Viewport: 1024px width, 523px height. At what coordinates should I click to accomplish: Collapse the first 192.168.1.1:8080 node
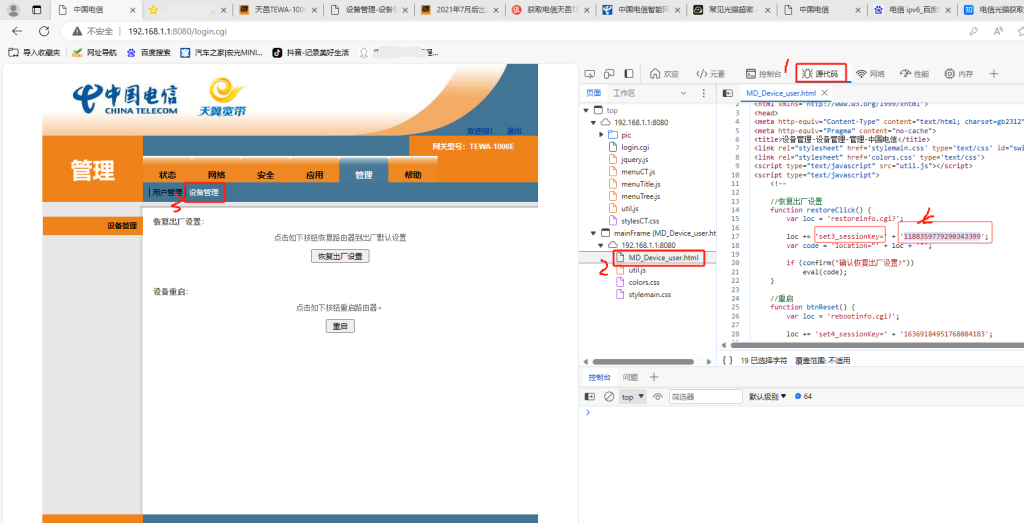tap(593, 122)
